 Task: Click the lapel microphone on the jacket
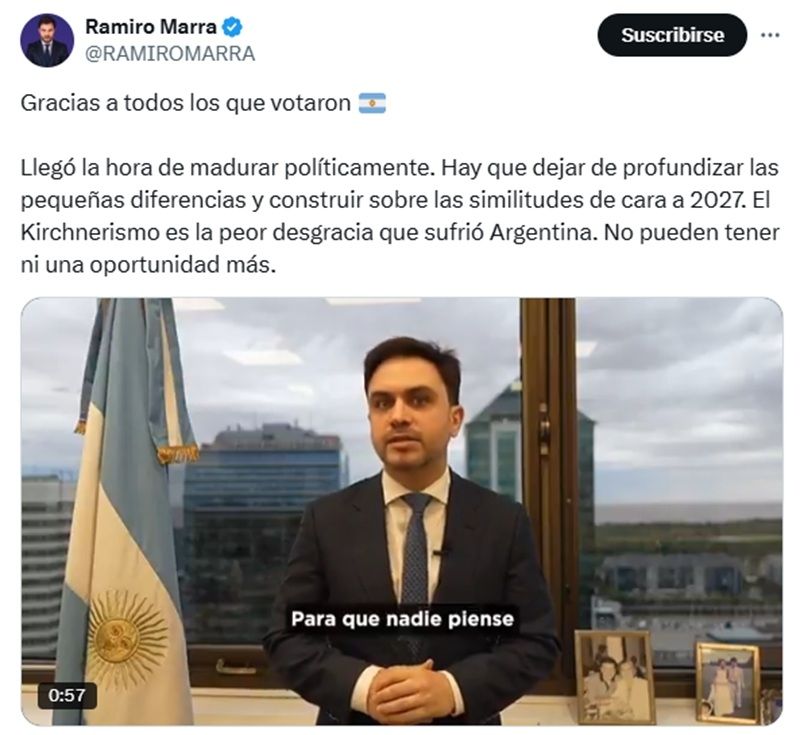(x=440, y=552)
